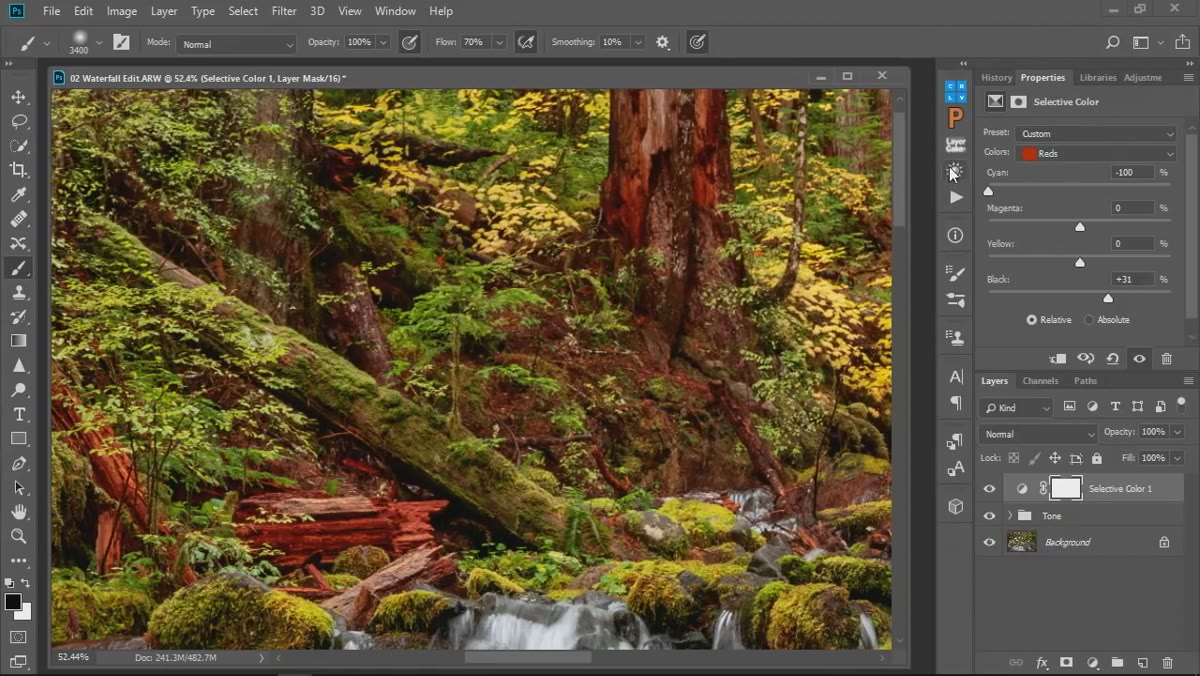Viewport: 1200px width, 676px height.
Task: Reset Selective Color to adjustment defaults
Action: click(1112, 358)
